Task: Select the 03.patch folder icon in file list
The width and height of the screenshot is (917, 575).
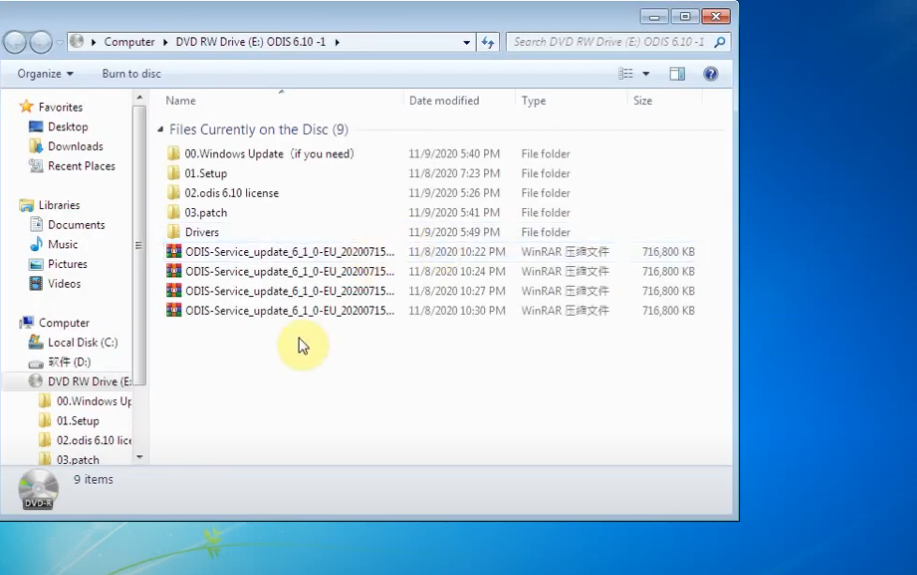Action: click(173, 212)
